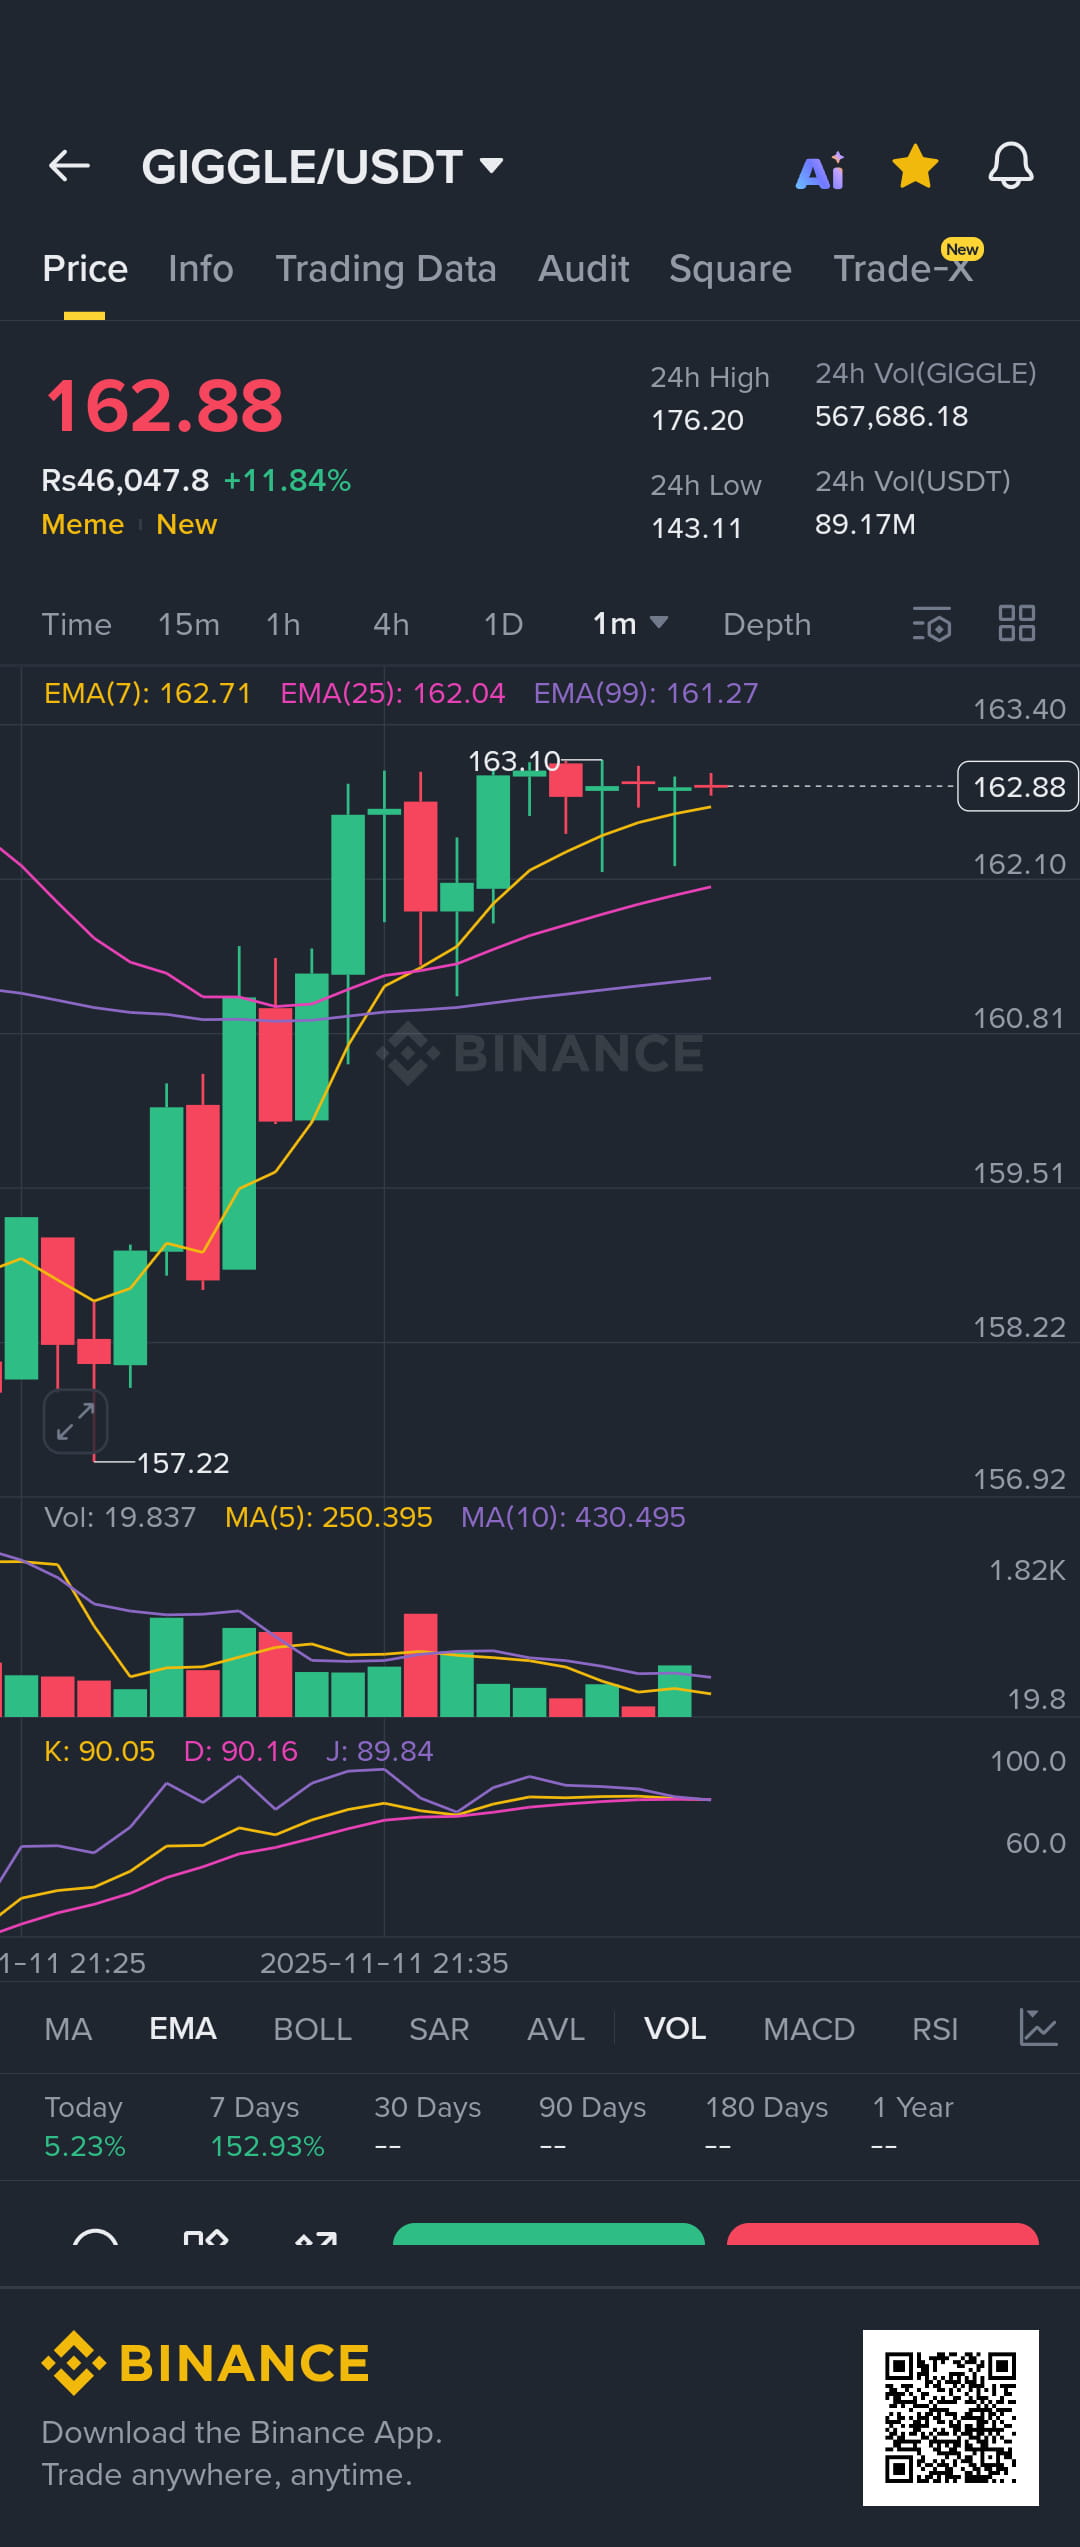Image resolution: width=1080 pixels, height=2547 pixels.
Task: Switch to the Info tab
Action: coord(201,269)
